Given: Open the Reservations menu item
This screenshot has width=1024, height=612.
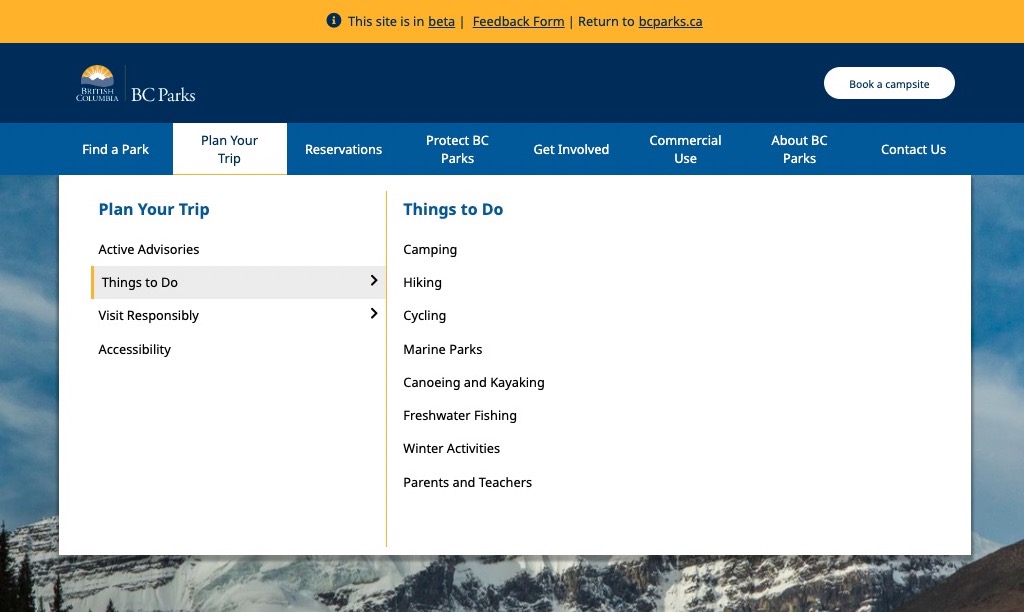Looking at the screenshot, I should tap(343, 149).
